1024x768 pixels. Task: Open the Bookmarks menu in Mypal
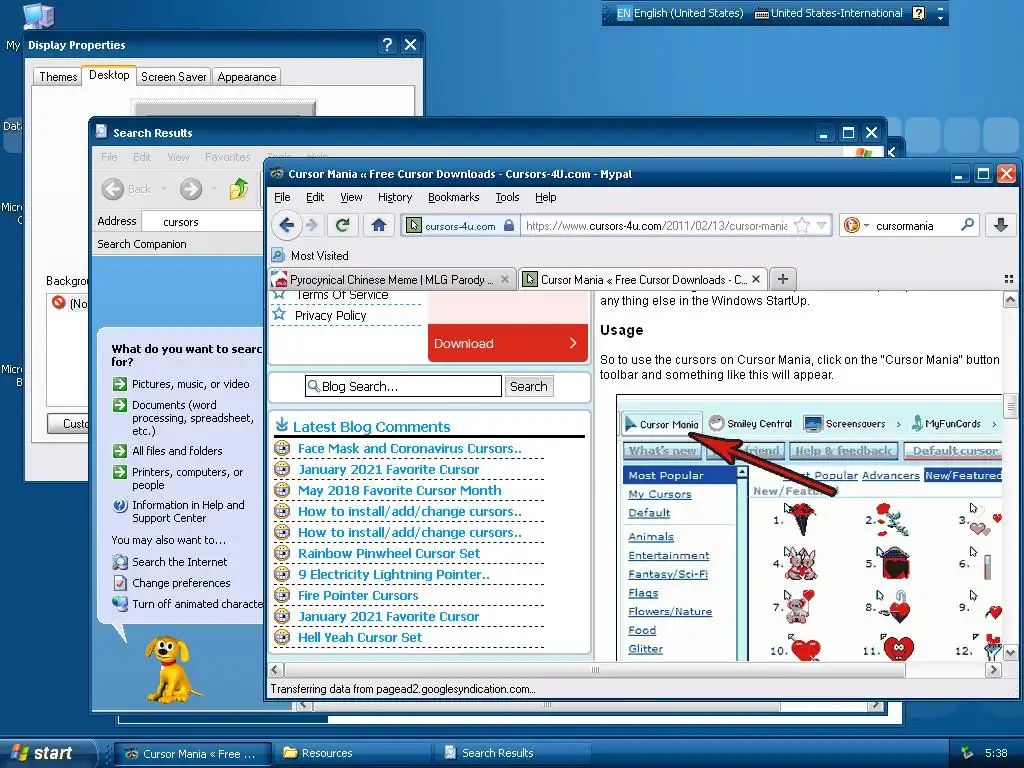coord(453,197)
